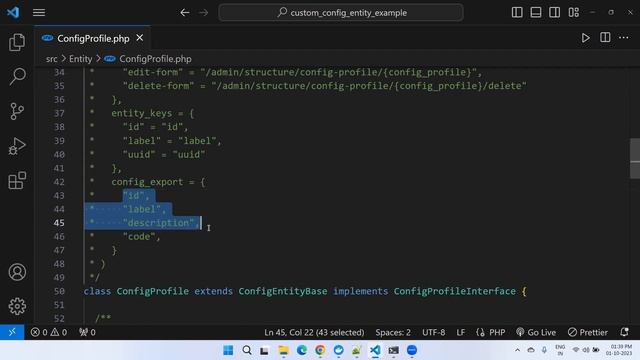Go back with the left arrow
Image resolution: width=640 pixels, height=360 pixels.
click(x=184, y=13)
